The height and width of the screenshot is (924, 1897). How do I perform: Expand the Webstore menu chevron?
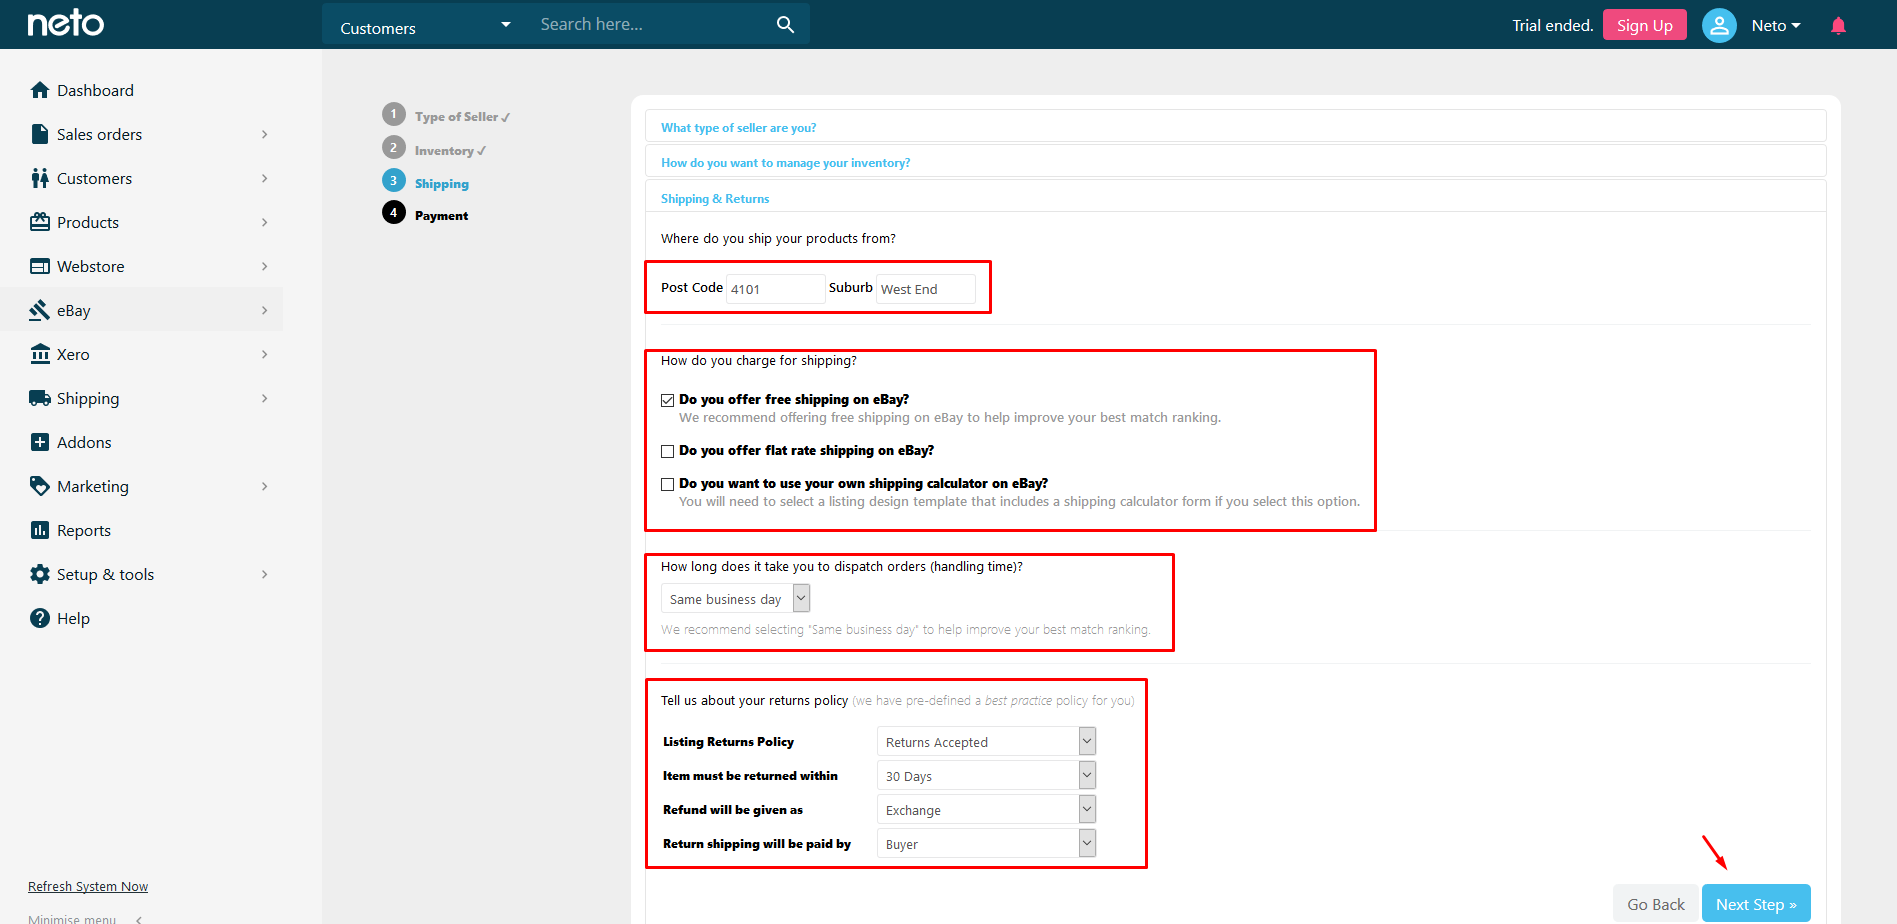pyautogui.click(x=264, y=266)
